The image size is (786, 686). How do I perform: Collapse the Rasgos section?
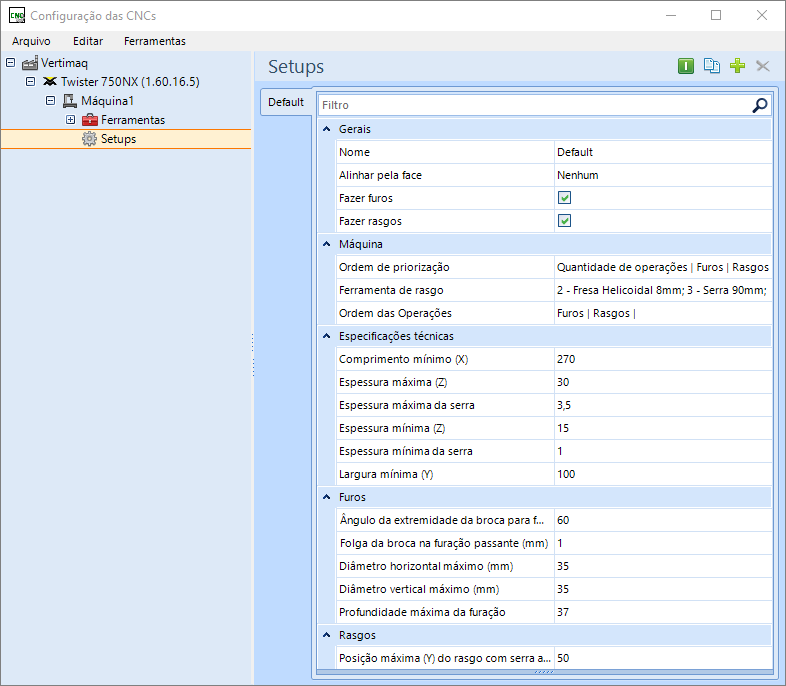[327, 635]
